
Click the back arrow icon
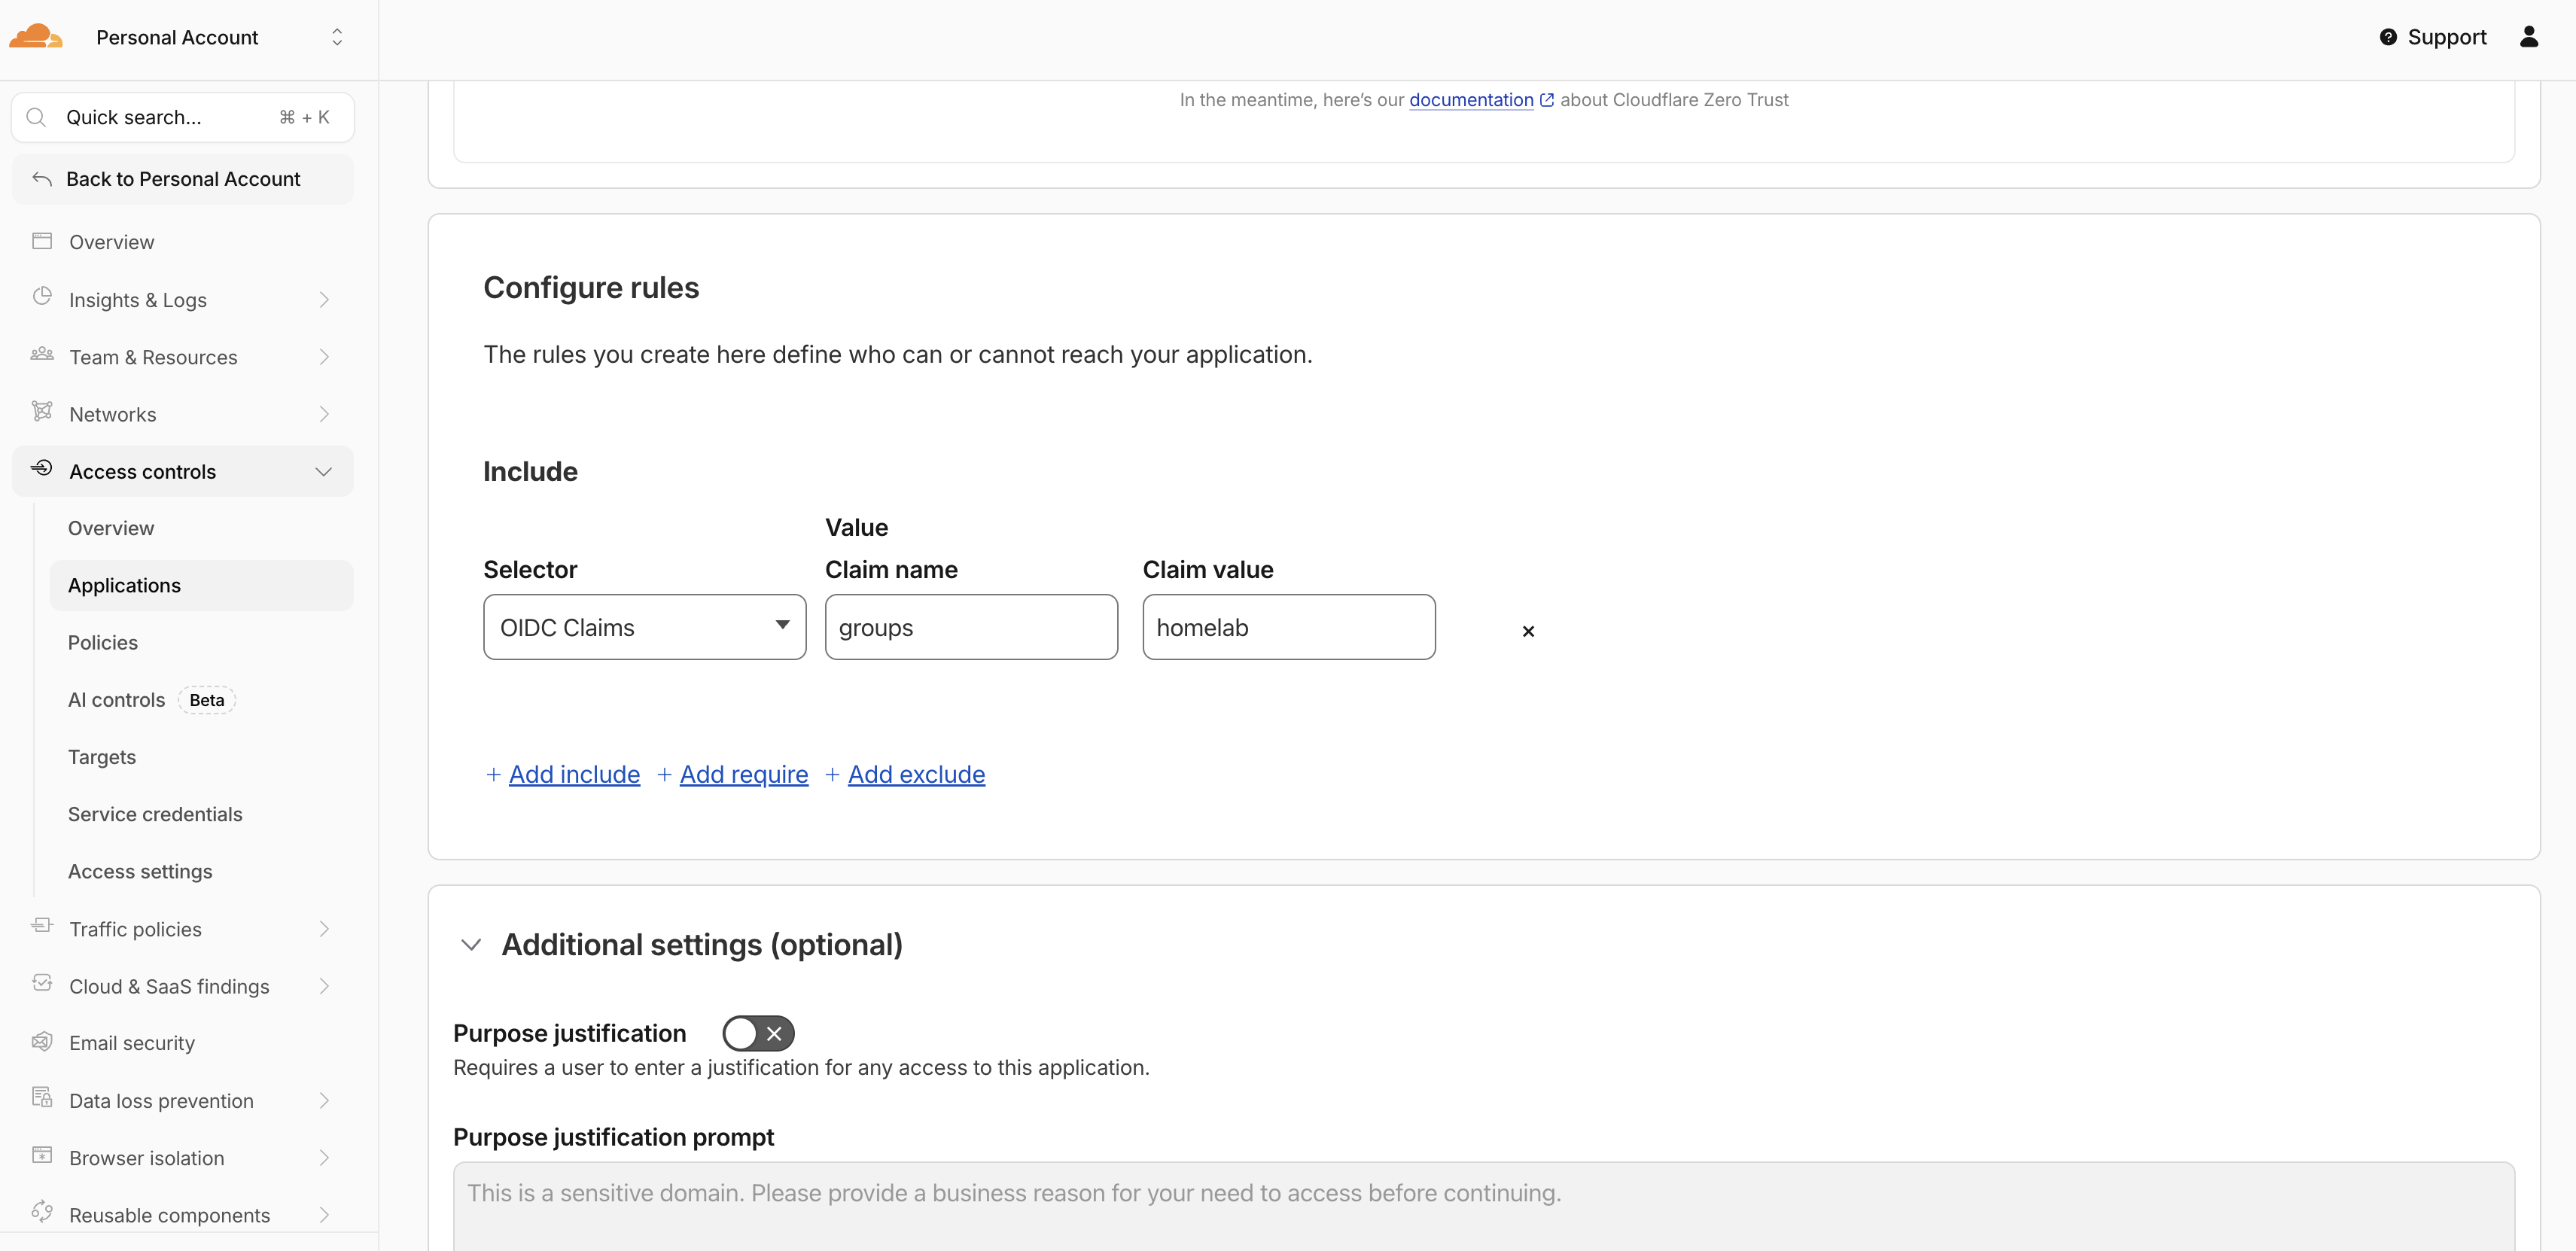[x=42, y=179]
